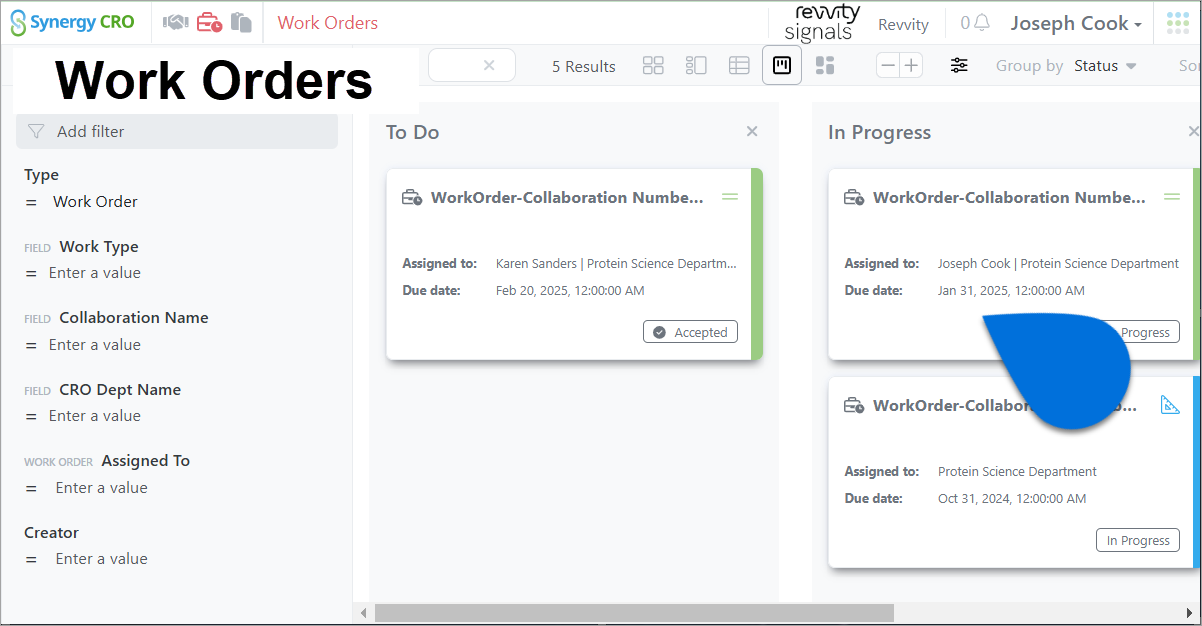Click priority icon on Joseph Cook card
The height and width of the screenshot is (626, 1202).
click(1172, 197)
